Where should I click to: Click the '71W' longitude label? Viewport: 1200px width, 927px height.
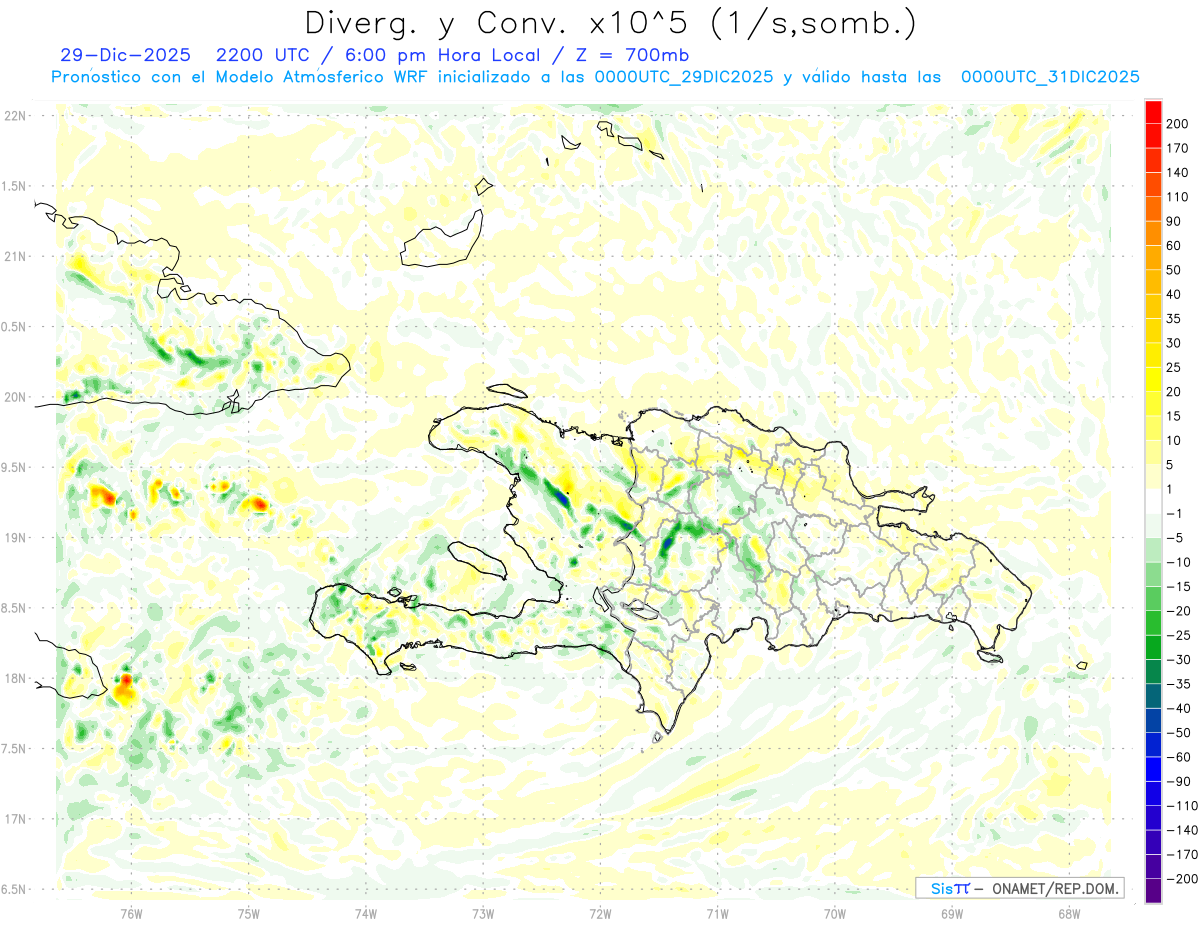(x=717, y=913)
